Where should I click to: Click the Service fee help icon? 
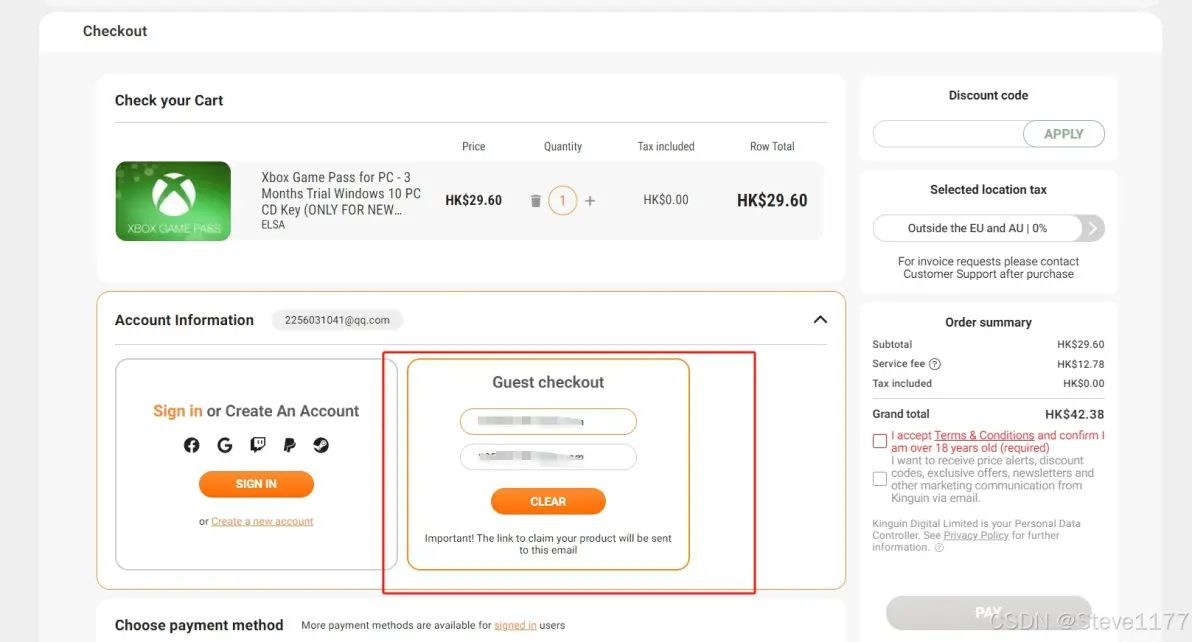tap(935, 364)
